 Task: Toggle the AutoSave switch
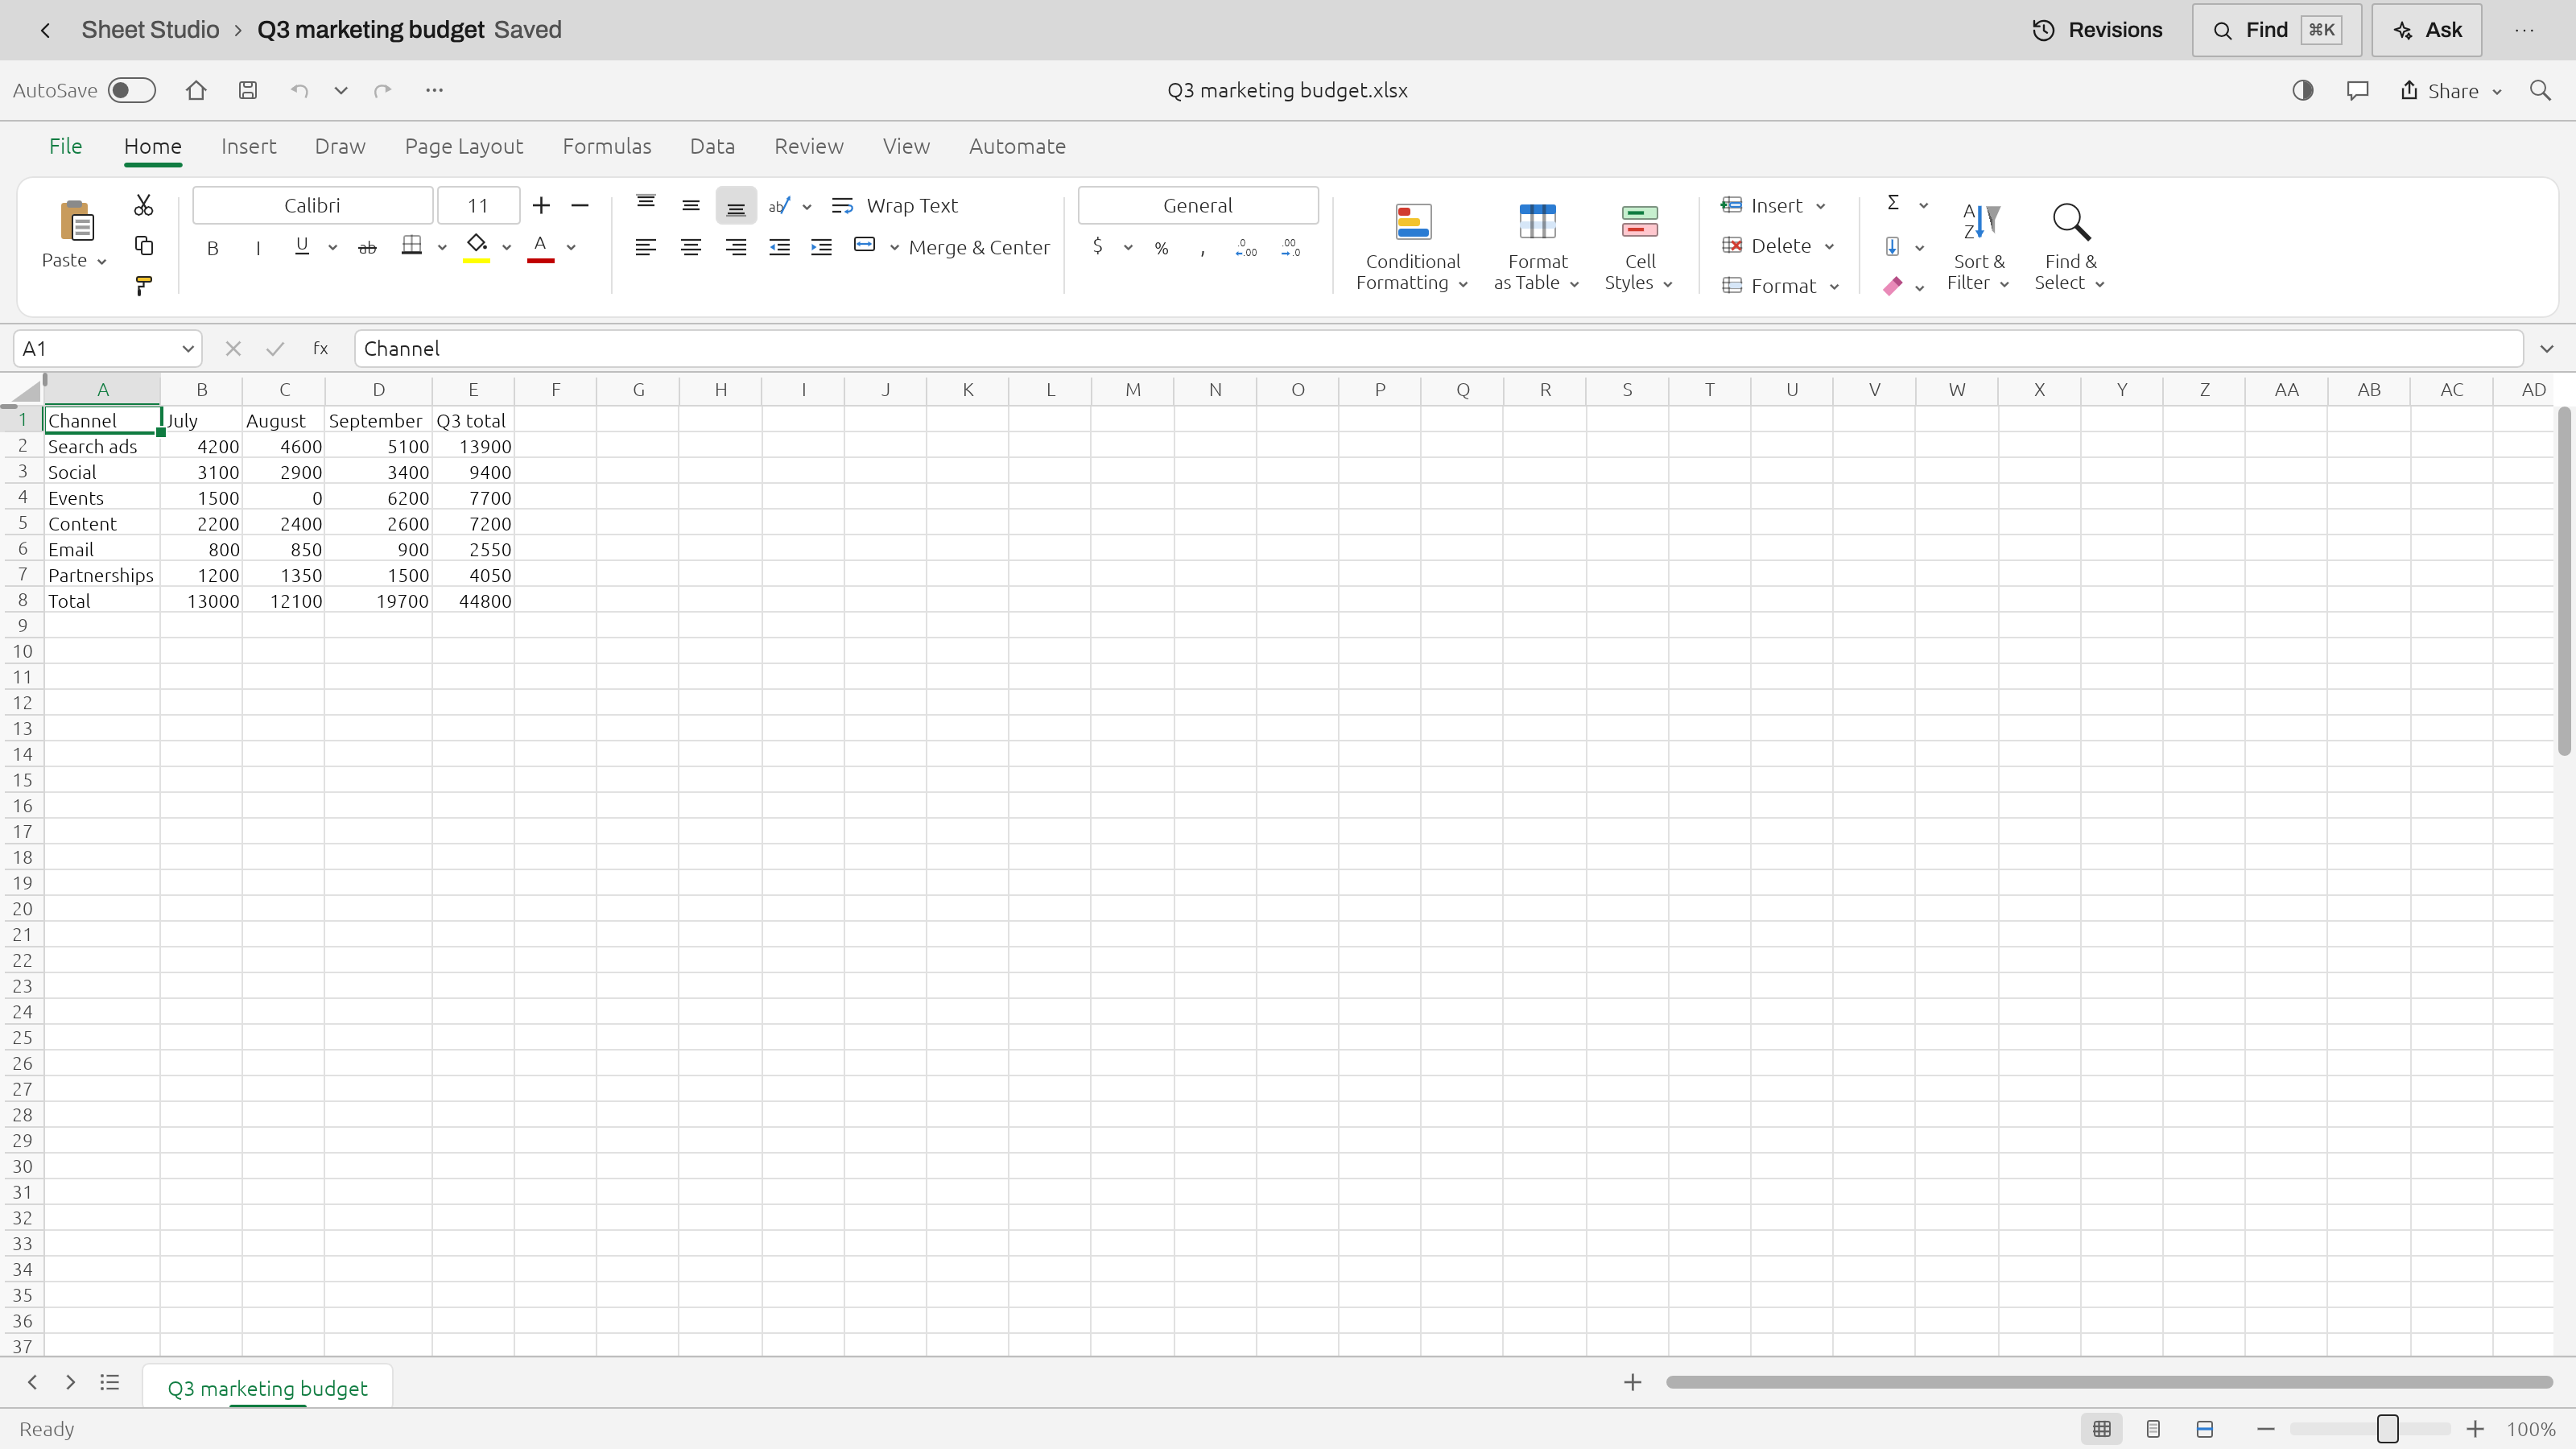pos(132,90)
